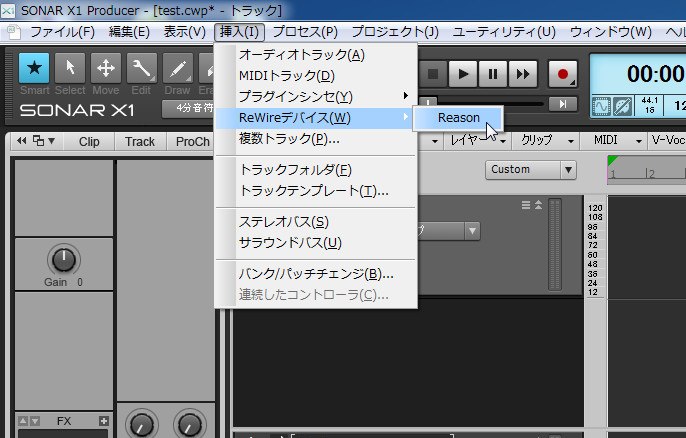Open the track's partially hidden combo box arrow
This screenshot has height=438, width=686.
pyautogui.click(x=472, y=231)
